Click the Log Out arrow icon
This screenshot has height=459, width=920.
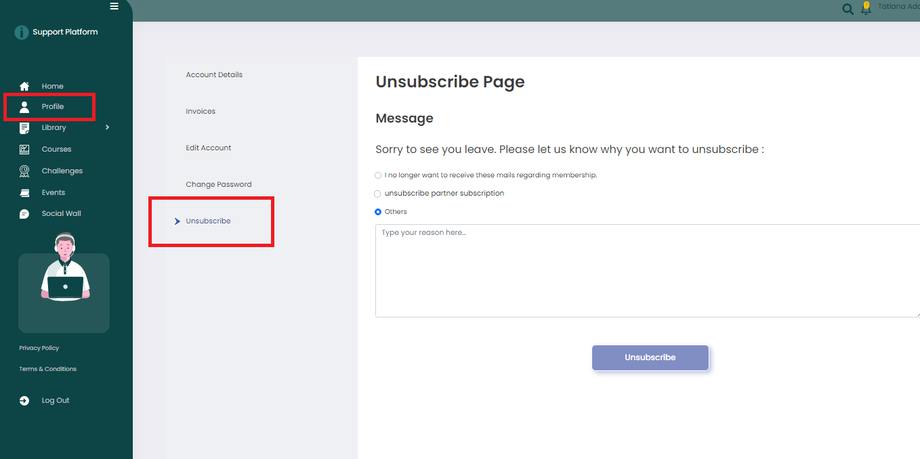click(24, 401)
